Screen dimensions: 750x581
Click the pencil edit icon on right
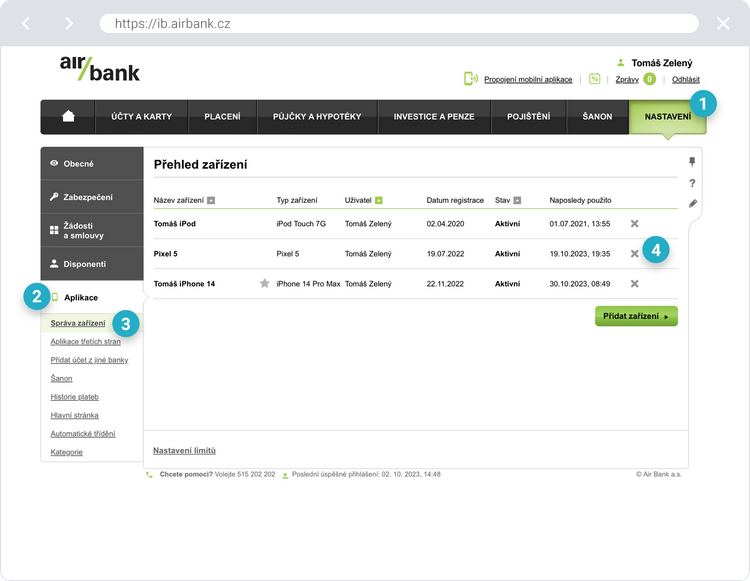[x=692, y=204]
